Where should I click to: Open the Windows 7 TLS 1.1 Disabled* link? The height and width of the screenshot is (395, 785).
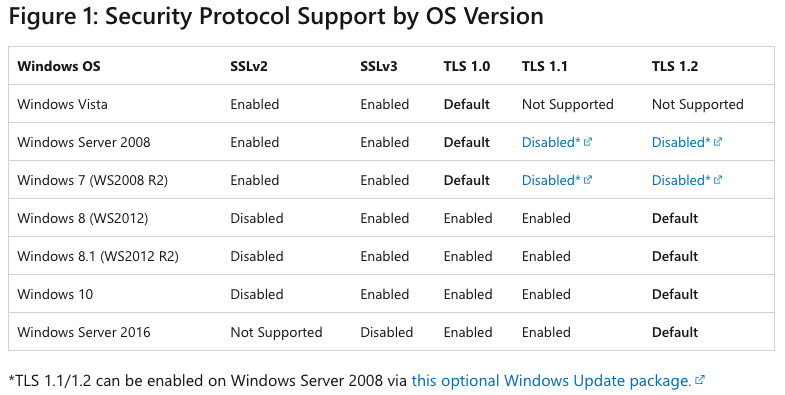pos(551,180)
